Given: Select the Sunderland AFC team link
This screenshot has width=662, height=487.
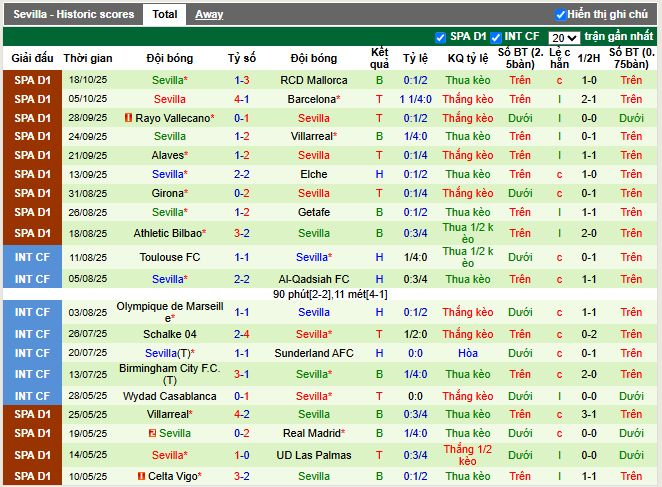Looking at the screenshot, I should [x=313, y=353].
